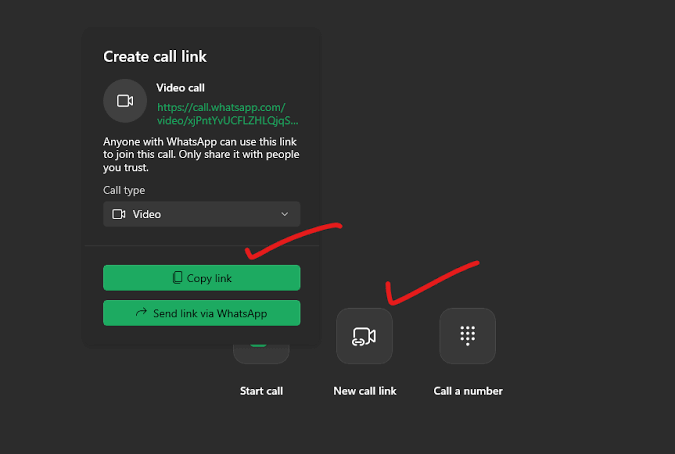Click the Start call label
The image size is (675, 454).
coord(261,391)
